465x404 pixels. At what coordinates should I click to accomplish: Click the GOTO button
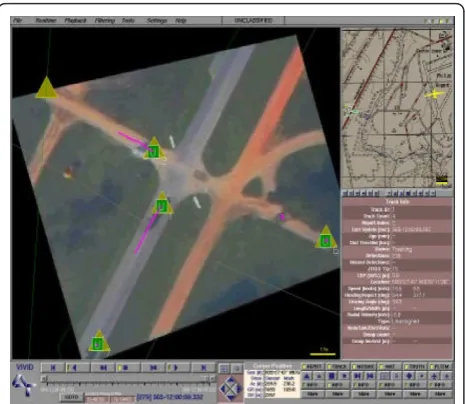click(x=71, y=397)
